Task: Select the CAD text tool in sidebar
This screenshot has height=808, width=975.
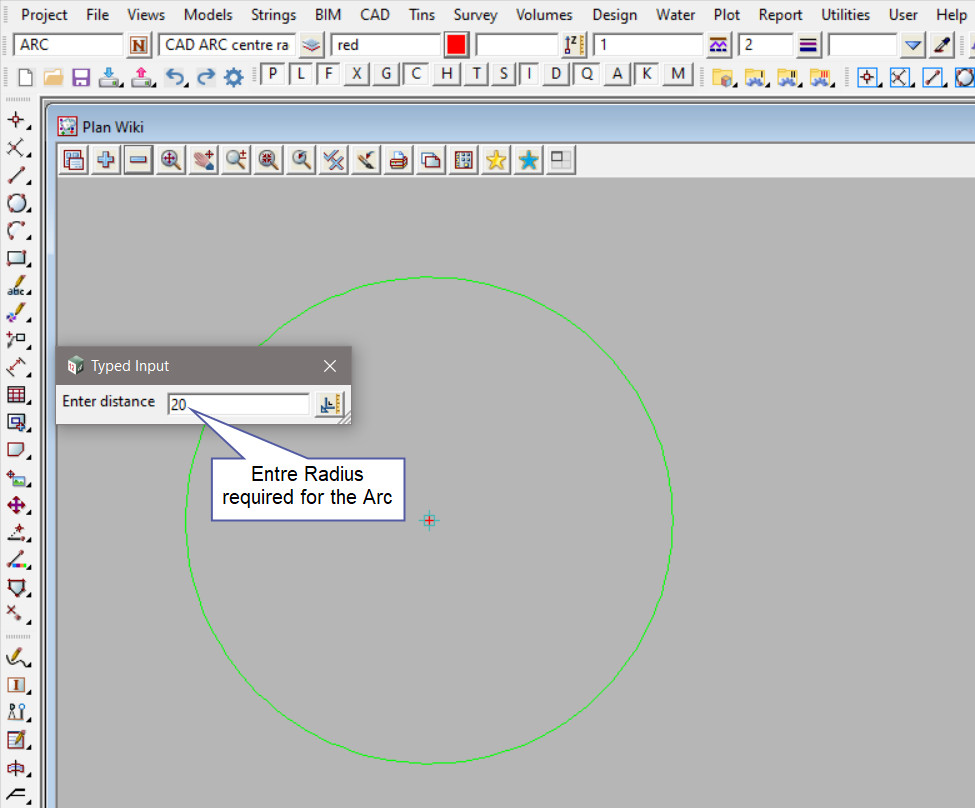Action: pos(17,286)
